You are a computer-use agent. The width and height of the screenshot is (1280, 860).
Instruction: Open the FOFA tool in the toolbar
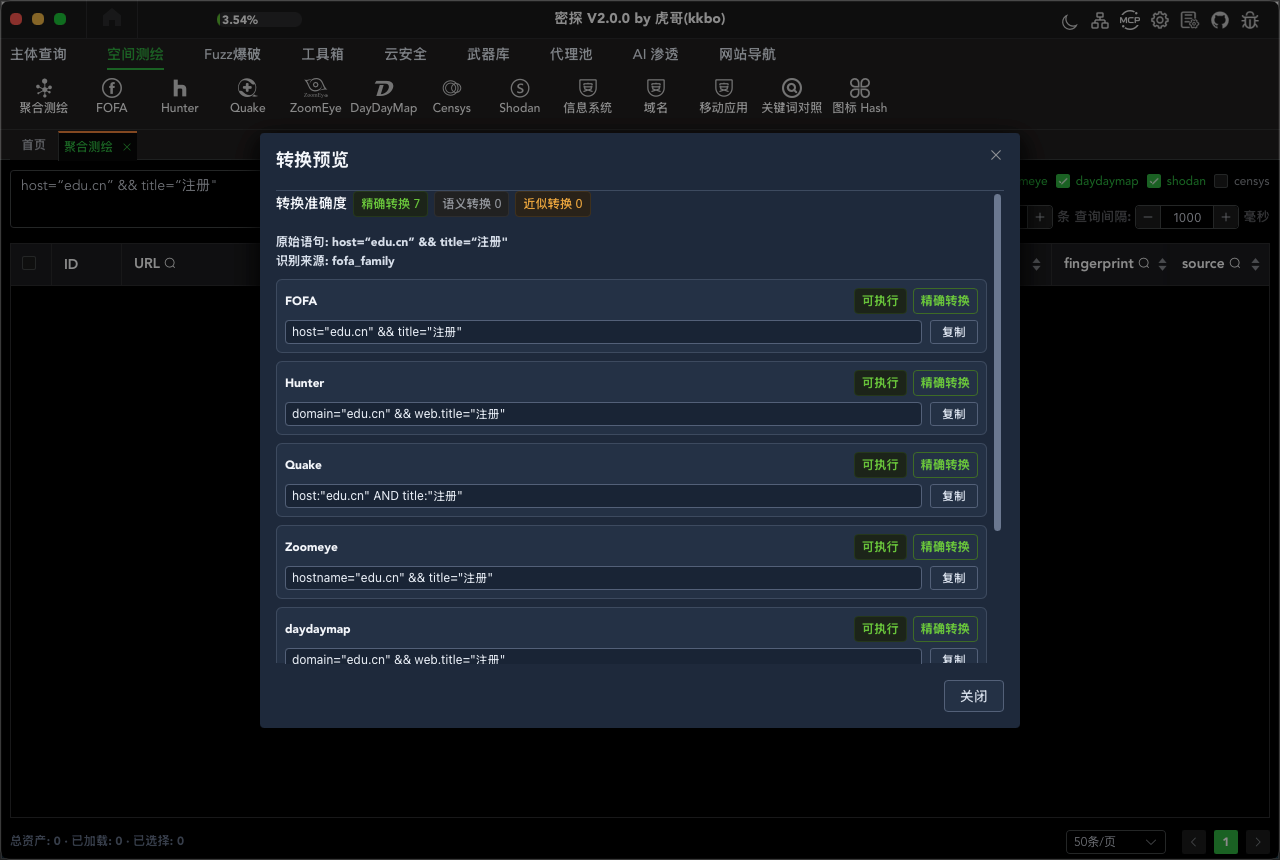(112, 96)
